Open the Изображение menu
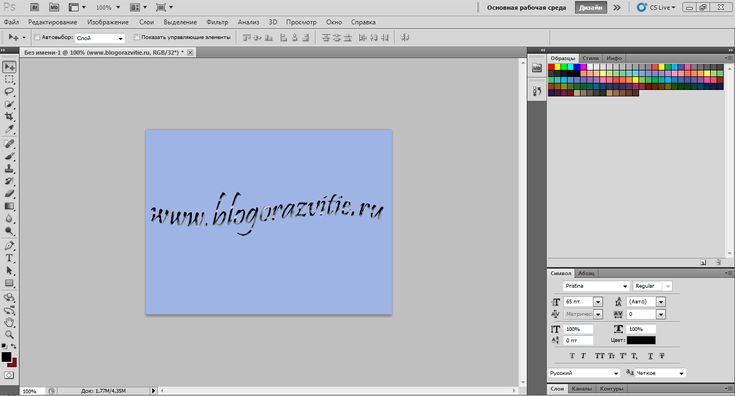Image resolution: width=735 pixels, height=396 pixels. coord(107,22)
